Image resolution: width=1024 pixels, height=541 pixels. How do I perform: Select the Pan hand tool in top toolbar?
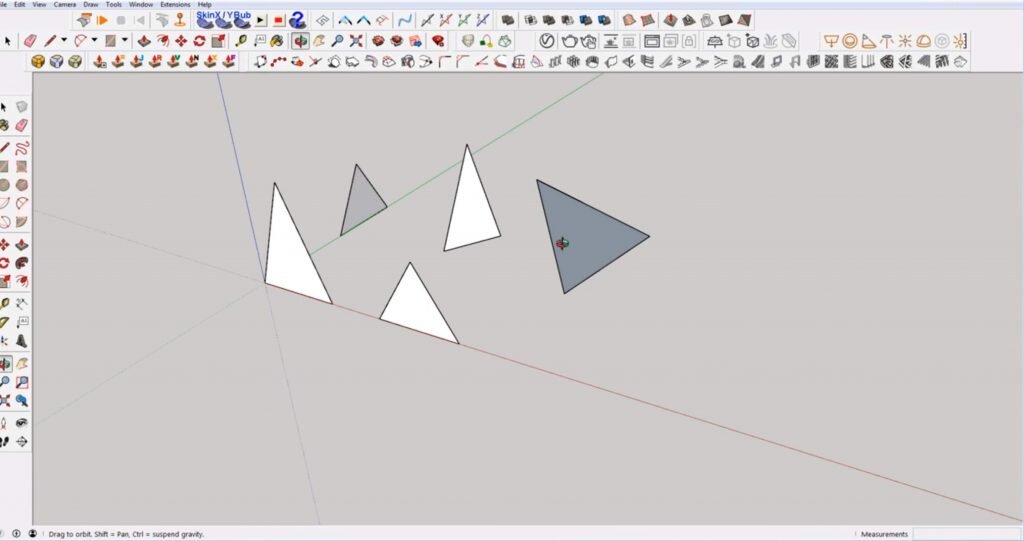319,41
